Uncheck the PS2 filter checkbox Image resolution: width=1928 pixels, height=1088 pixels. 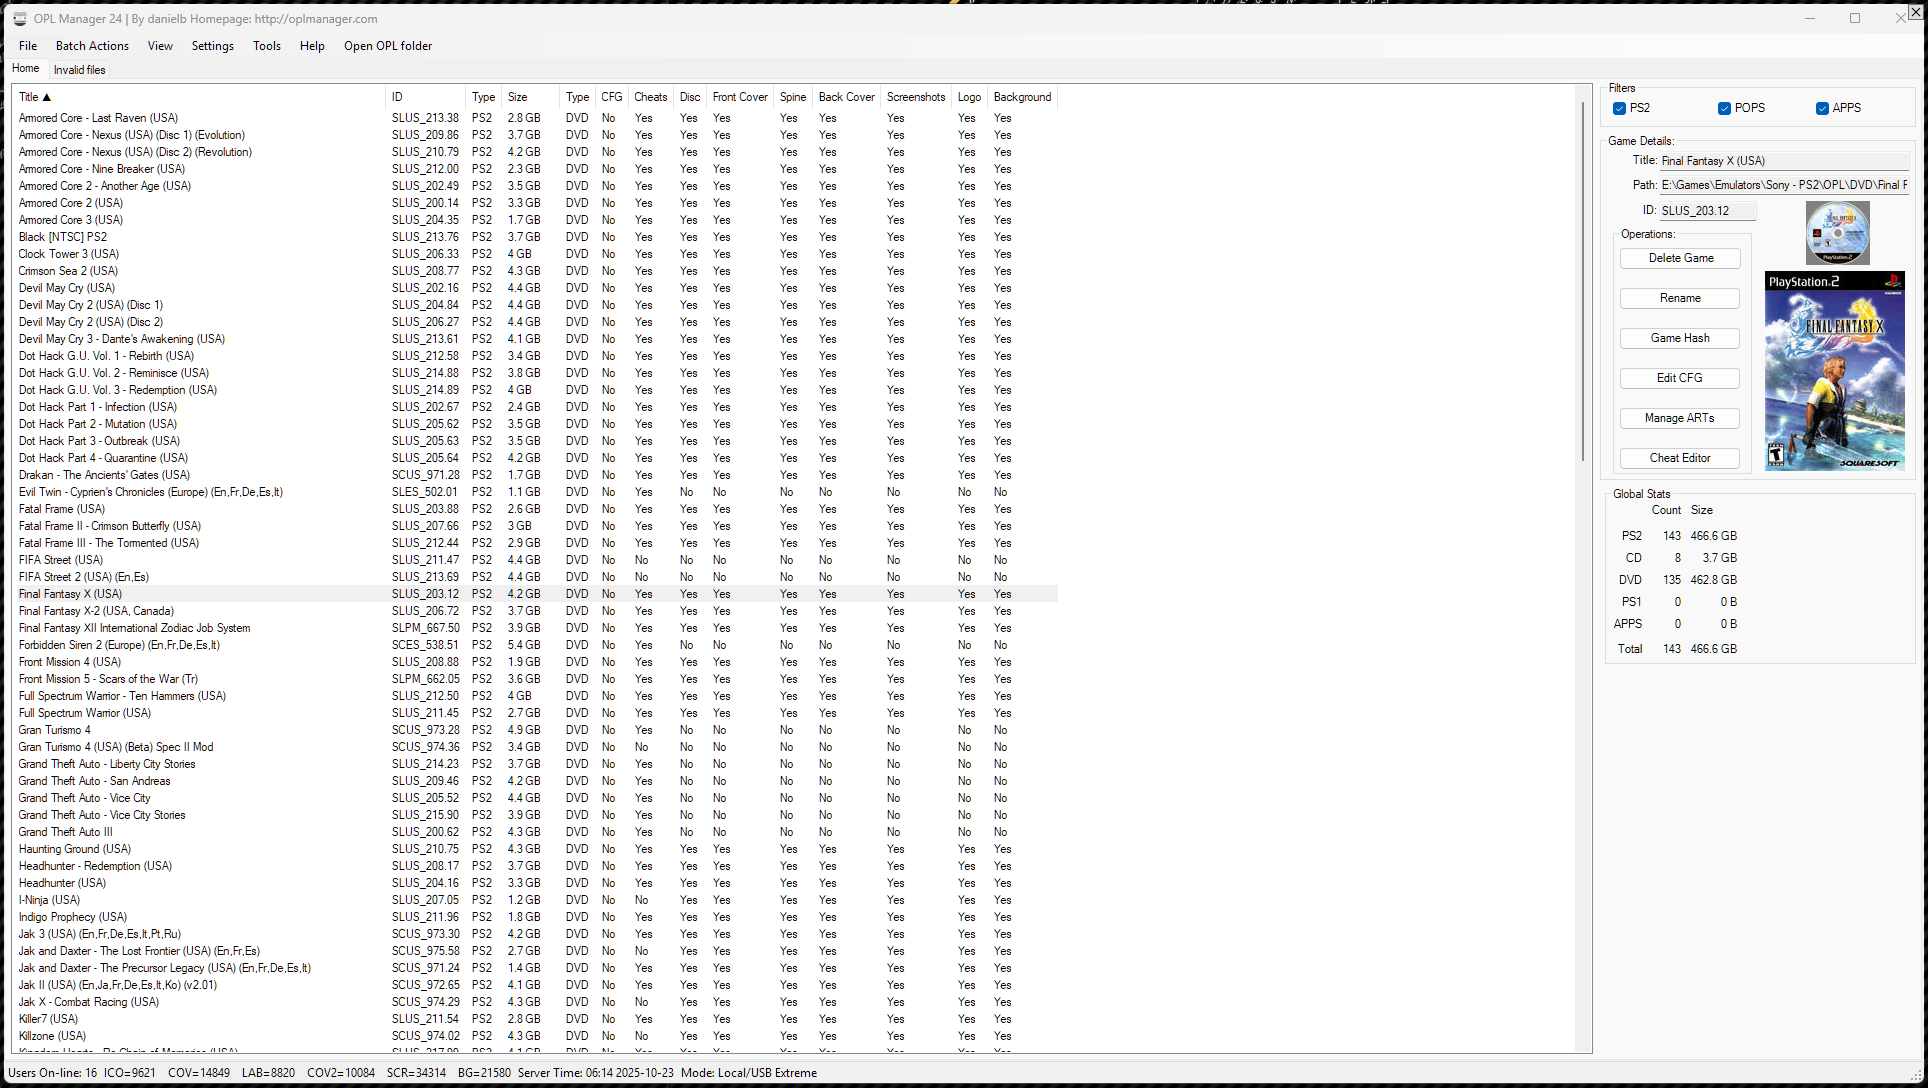click(x=1619, y=108)
